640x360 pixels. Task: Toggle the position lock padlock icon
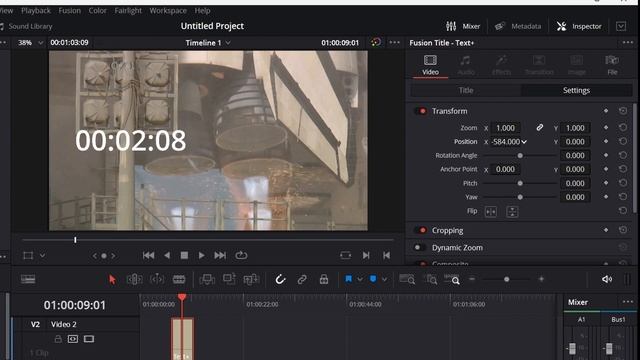click(324, 280)
